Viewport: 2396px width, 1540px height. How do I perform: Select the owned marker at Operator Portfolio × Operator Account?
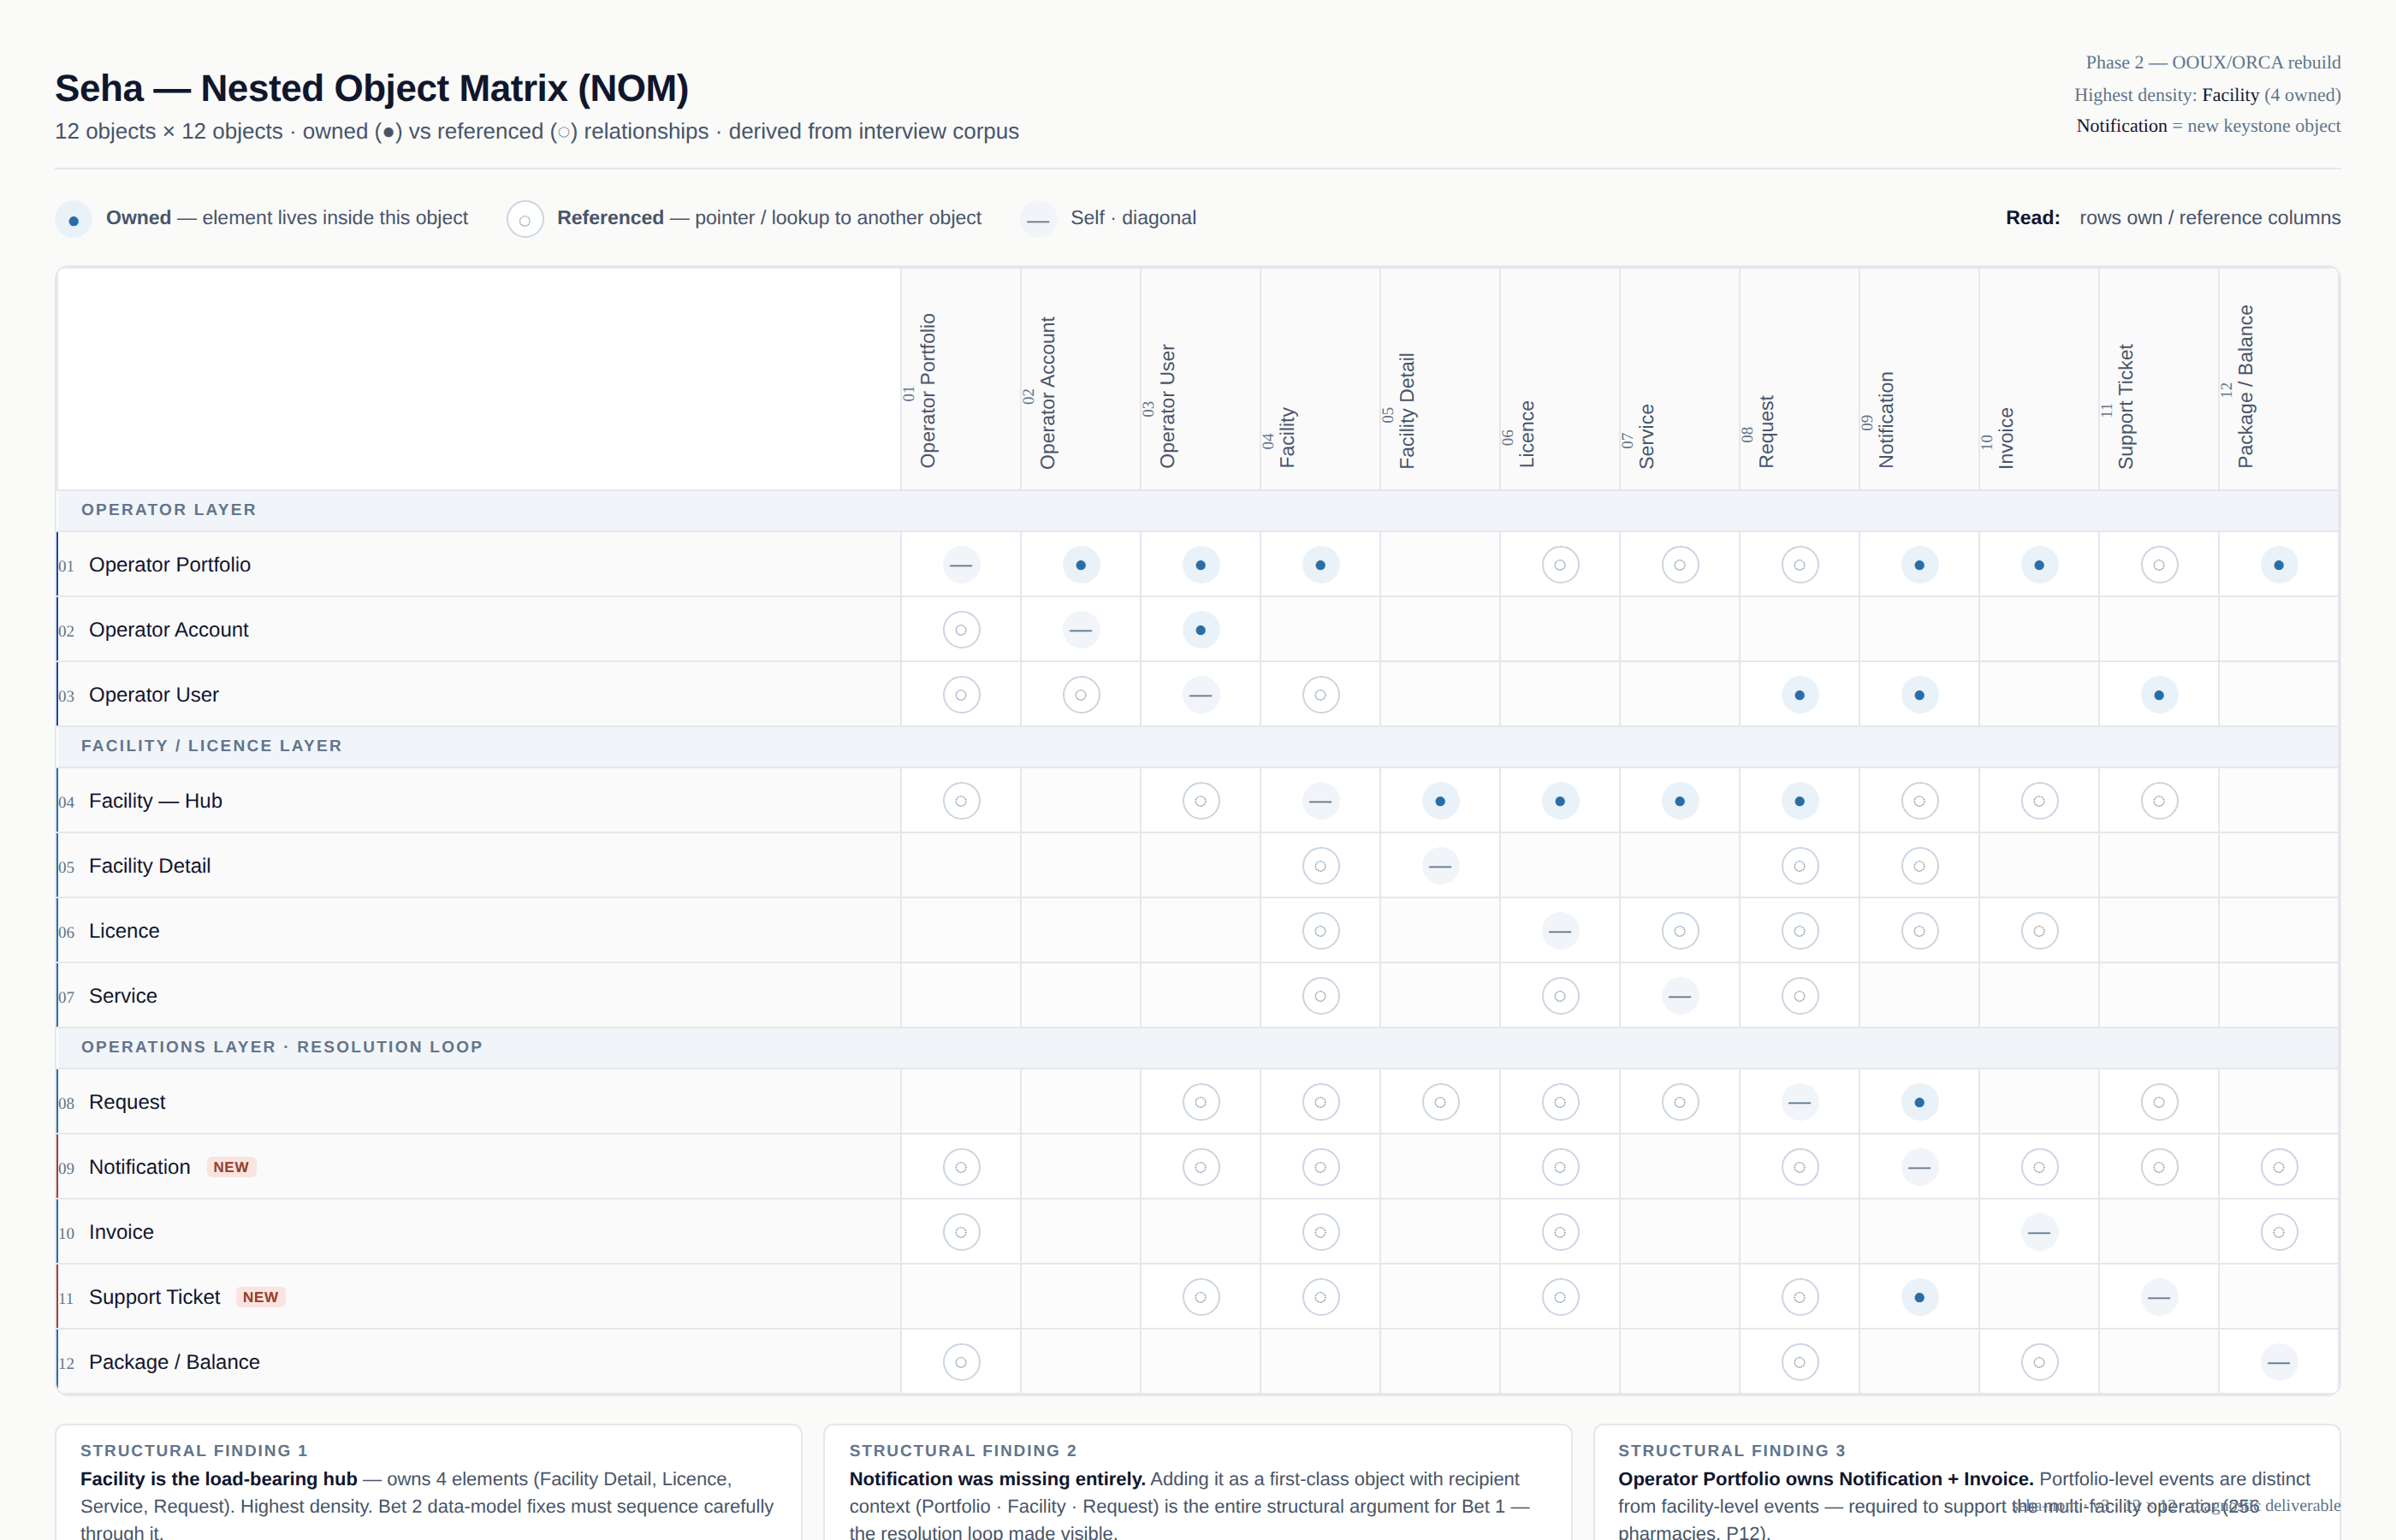(x=1080, y=564)
